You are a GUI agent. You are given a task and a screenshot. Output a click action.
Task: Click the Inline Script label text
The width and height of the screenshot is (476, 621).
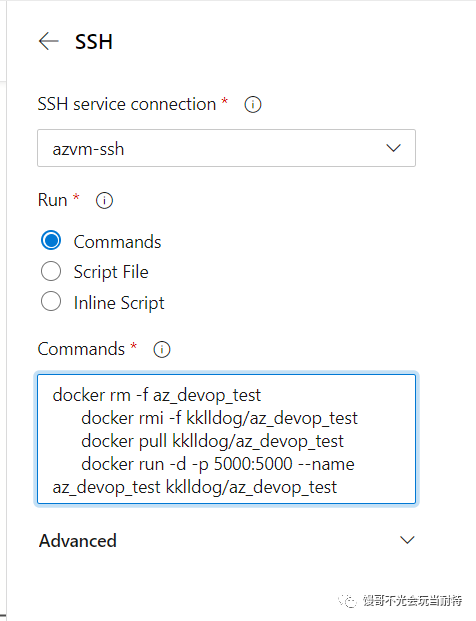click(119, 303)
